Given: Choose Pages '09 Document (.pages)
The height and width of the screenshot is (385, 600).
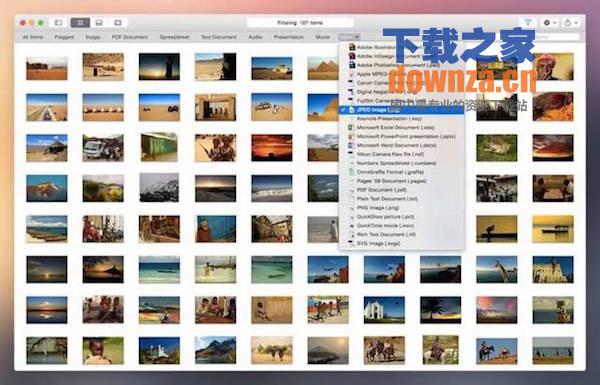Looking at the screenshot, I should [x=402, y=181].
